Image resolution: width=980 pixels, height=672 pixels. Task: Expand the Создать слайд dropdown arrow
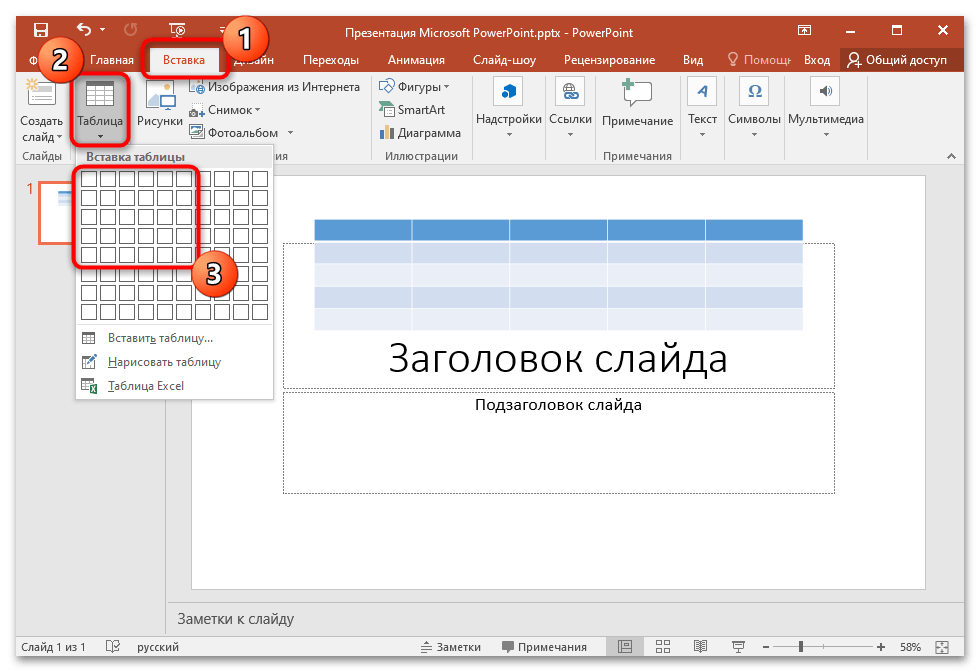tap(59, 137)
